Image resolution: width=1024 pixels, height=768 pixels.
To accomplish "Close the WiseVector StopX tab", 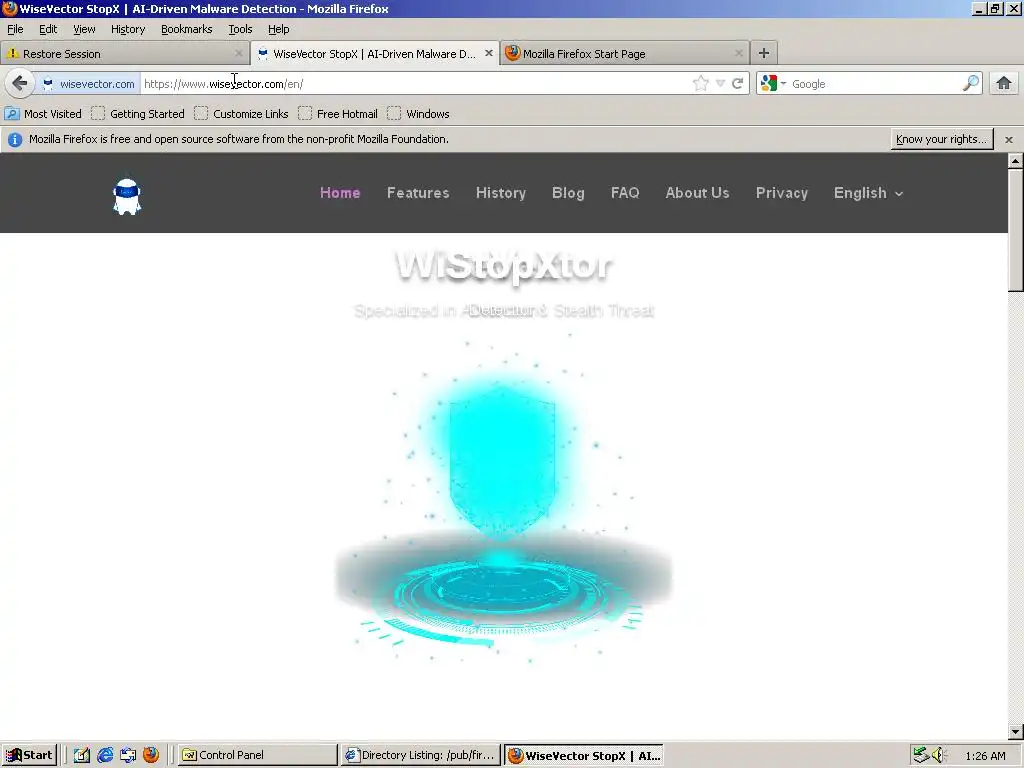I will point(488,53).
